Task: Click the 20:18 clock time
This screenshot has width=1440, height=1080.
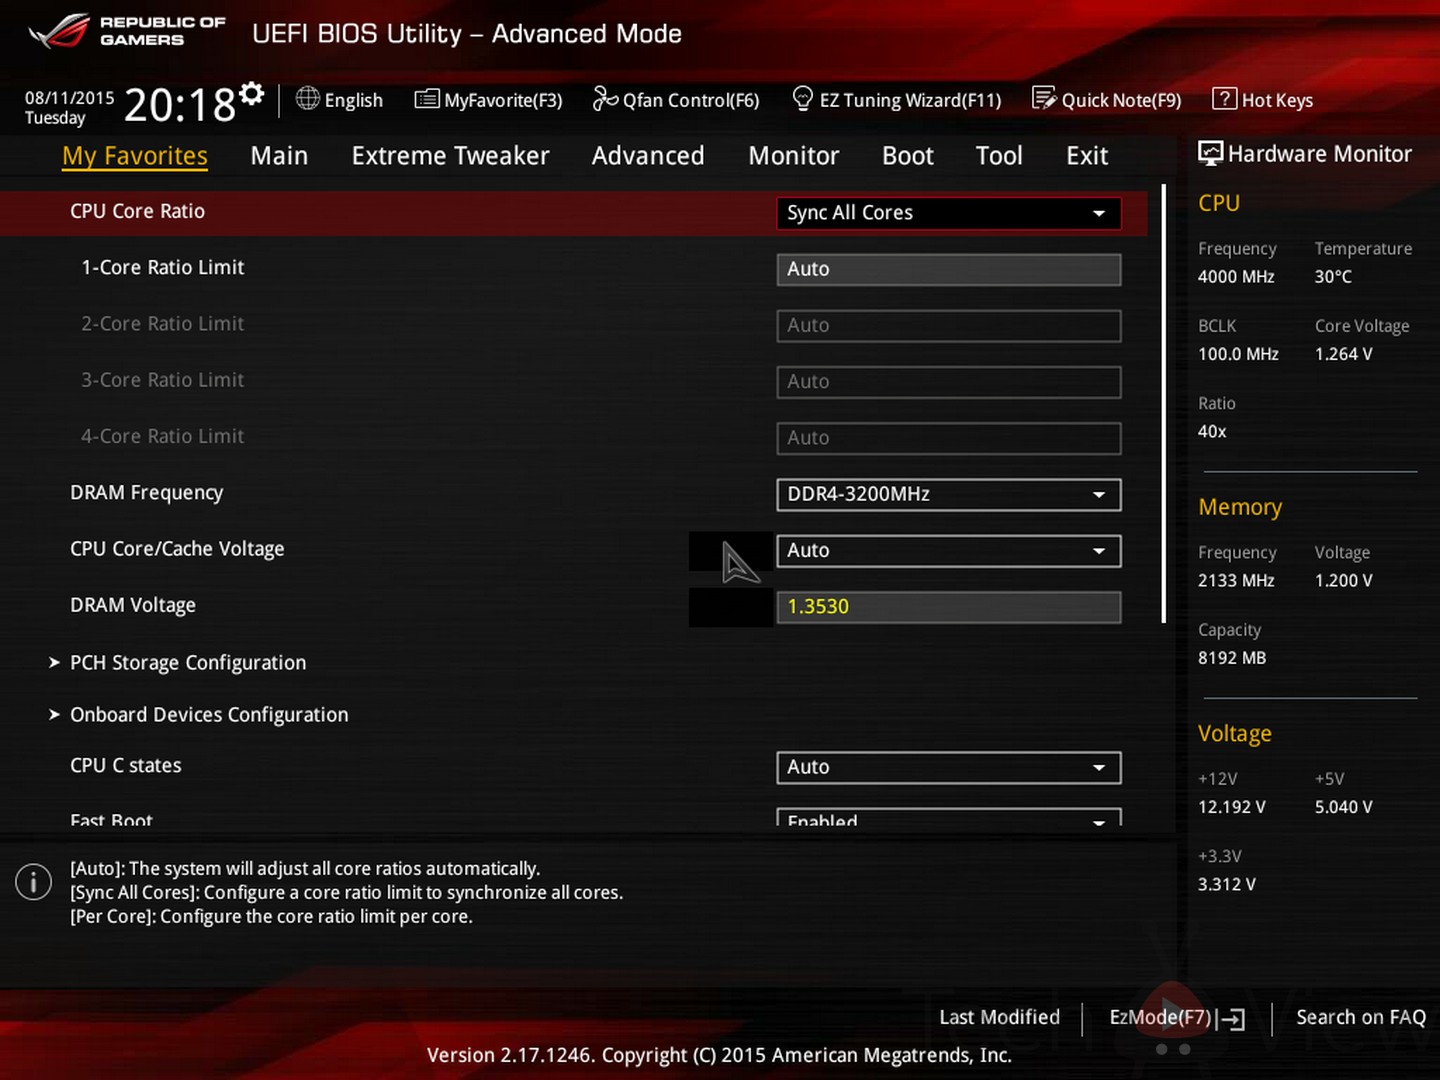Action: tap(179, 104)
